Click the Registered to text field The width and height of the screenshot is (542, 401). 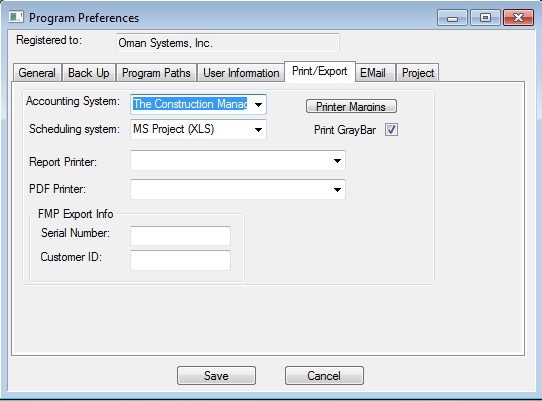(x=228, y=43)
